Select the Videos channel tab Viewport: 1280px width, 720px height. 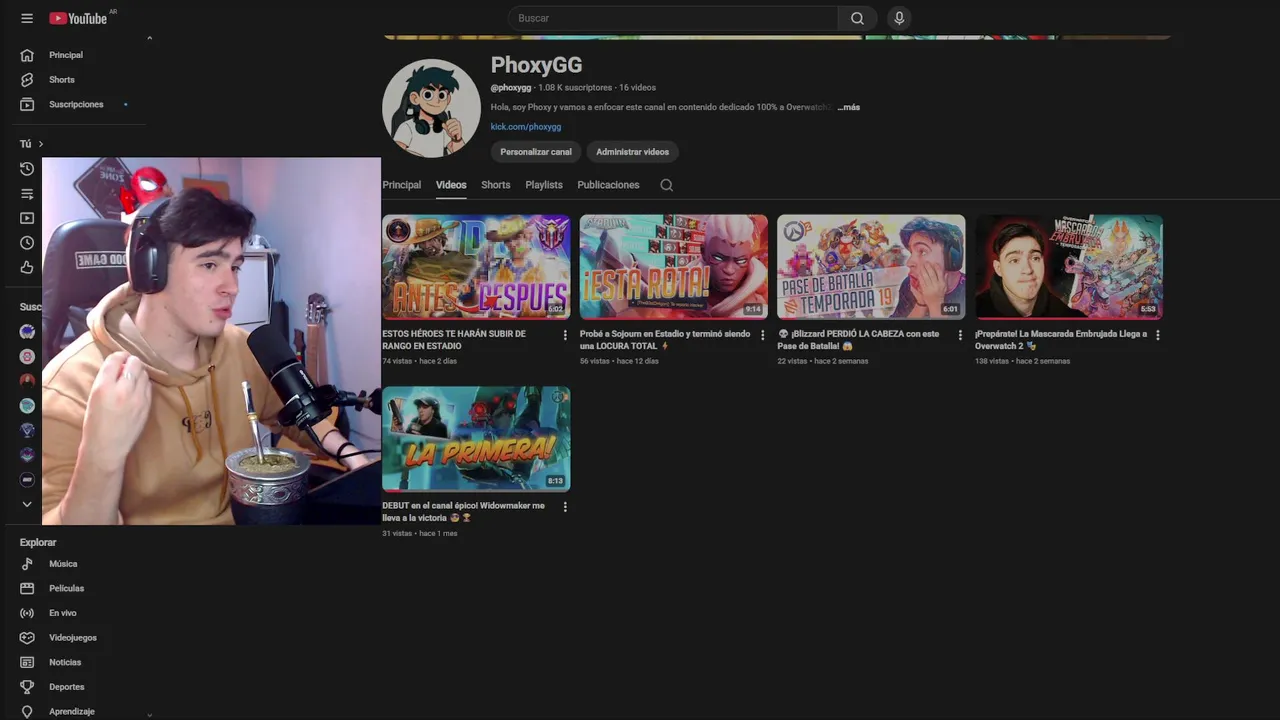[x=451, y=185]
